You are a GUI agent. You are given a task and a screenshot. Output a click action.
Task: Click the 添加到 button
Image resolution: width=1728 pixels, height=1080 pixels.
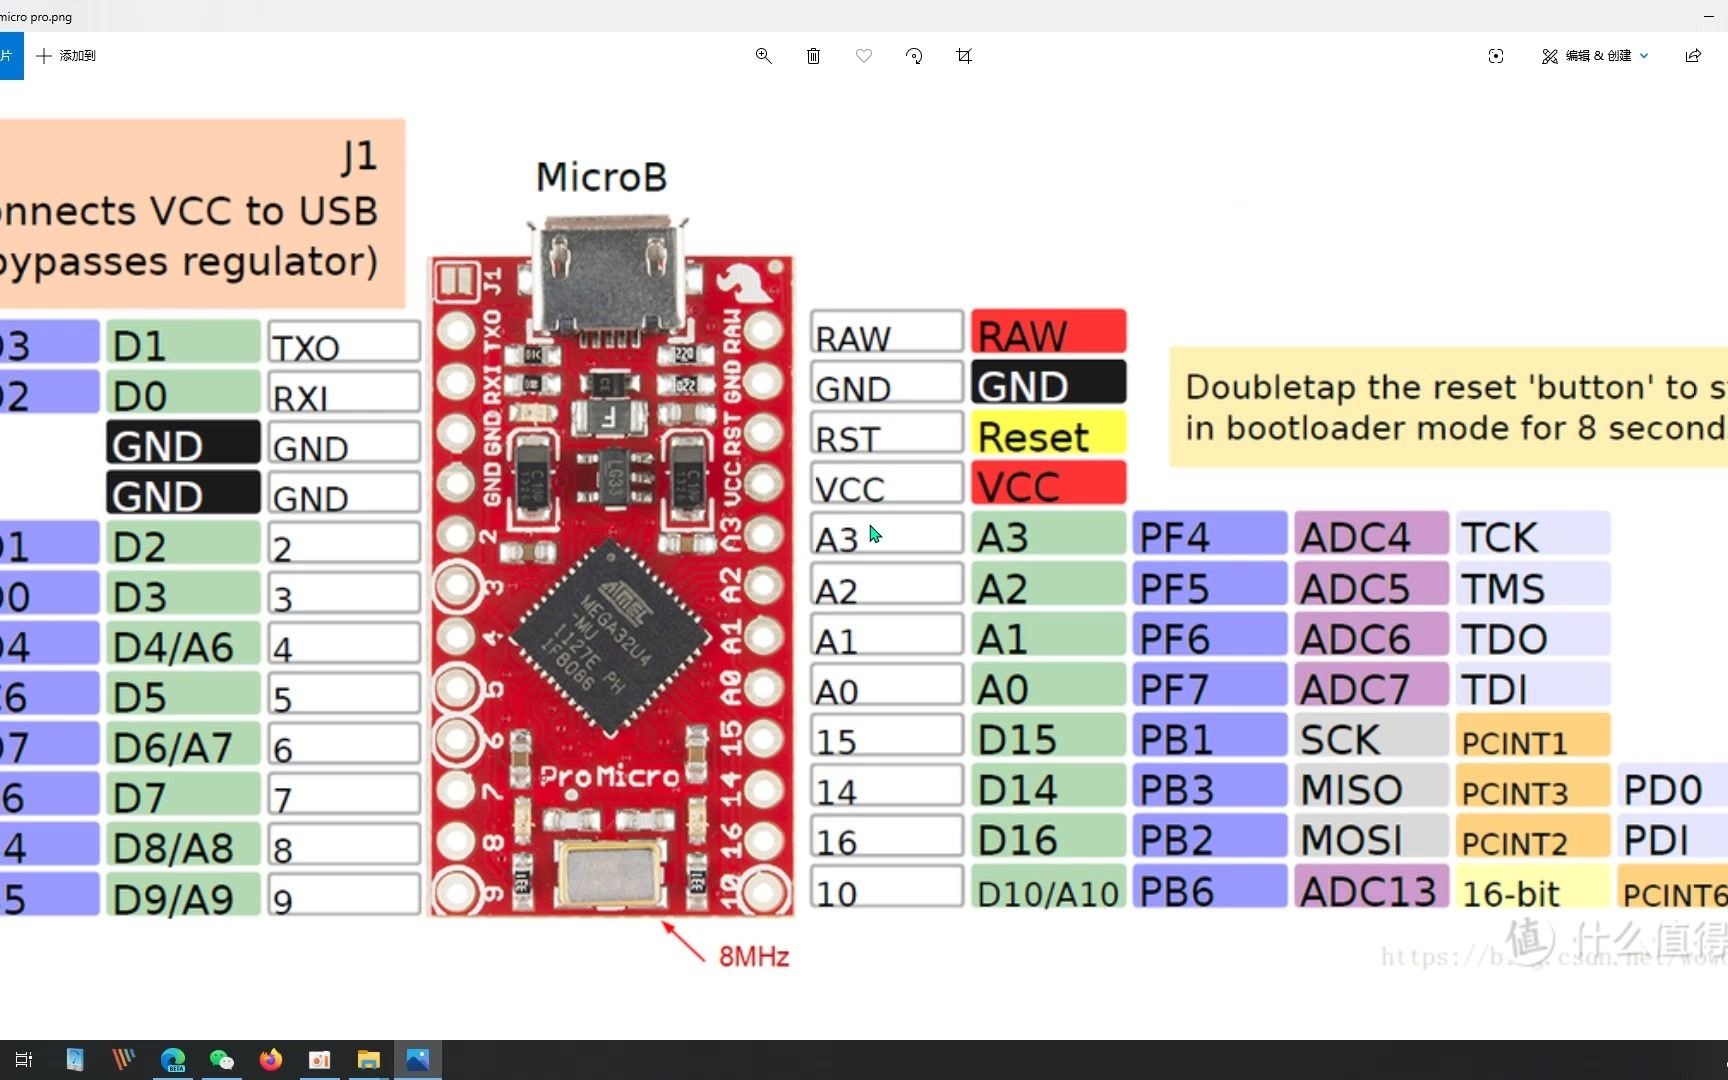point(66,56)
